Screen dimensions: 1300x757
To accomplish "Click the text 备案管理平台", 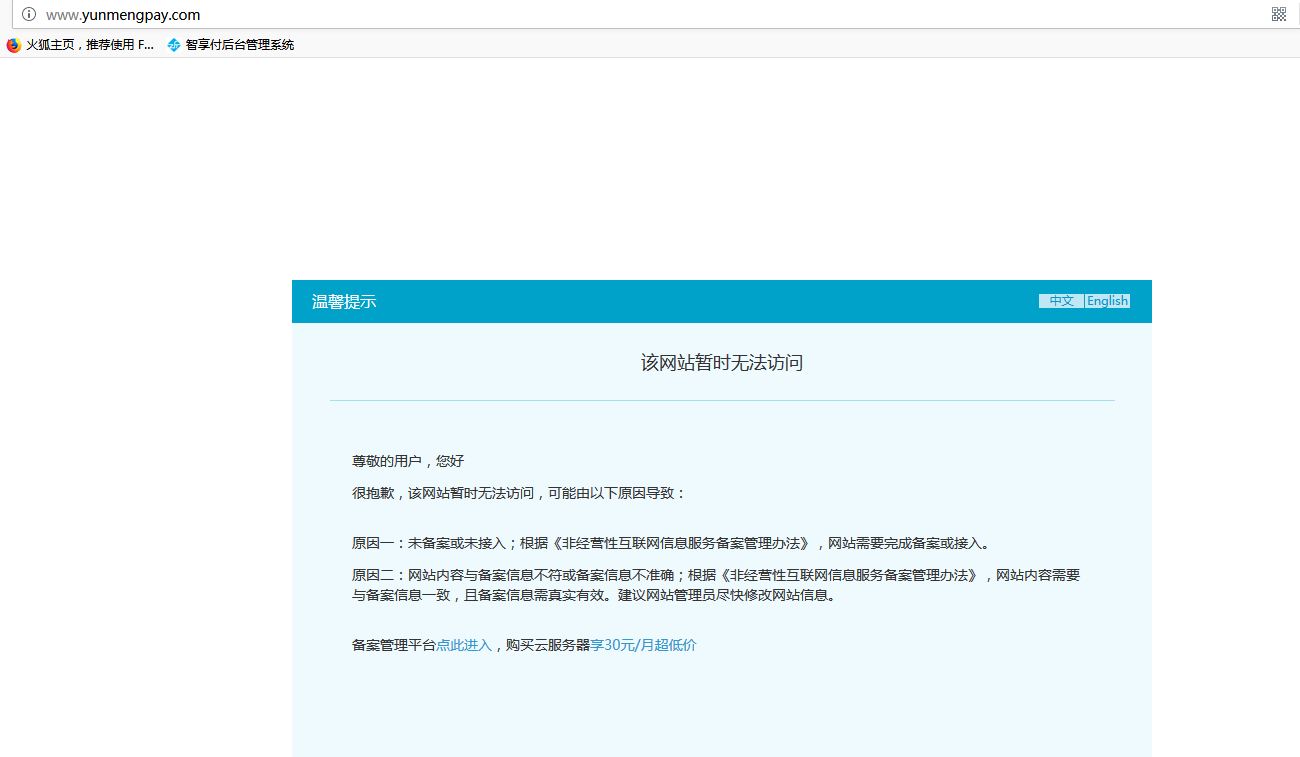I will point(394,645).
